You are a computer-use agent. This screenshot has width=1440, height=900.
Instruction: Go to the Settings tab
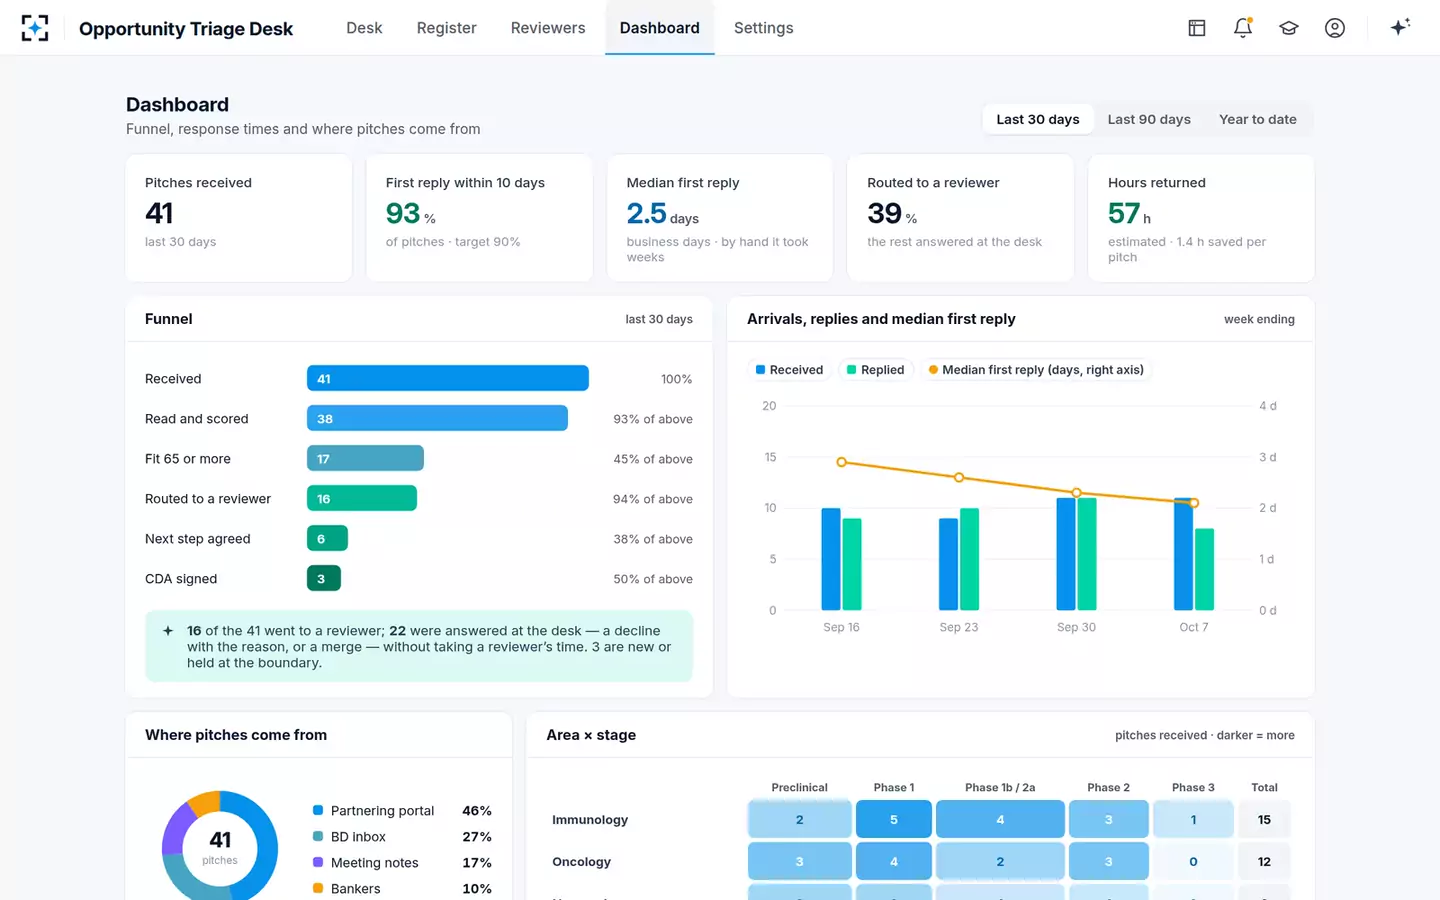pos(763,28)
